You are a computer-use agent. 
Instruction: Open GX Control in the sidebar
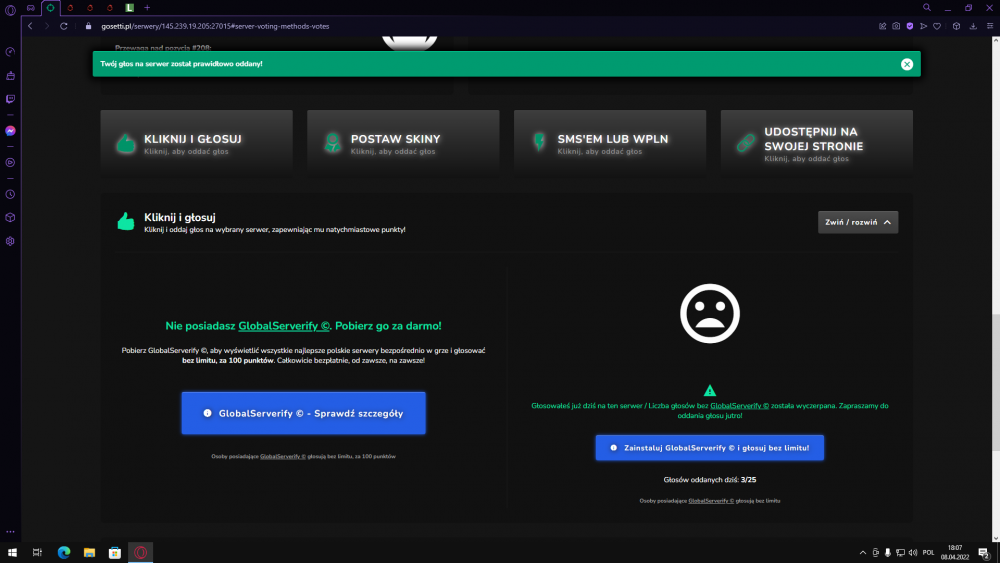click(x=10, y=52)
